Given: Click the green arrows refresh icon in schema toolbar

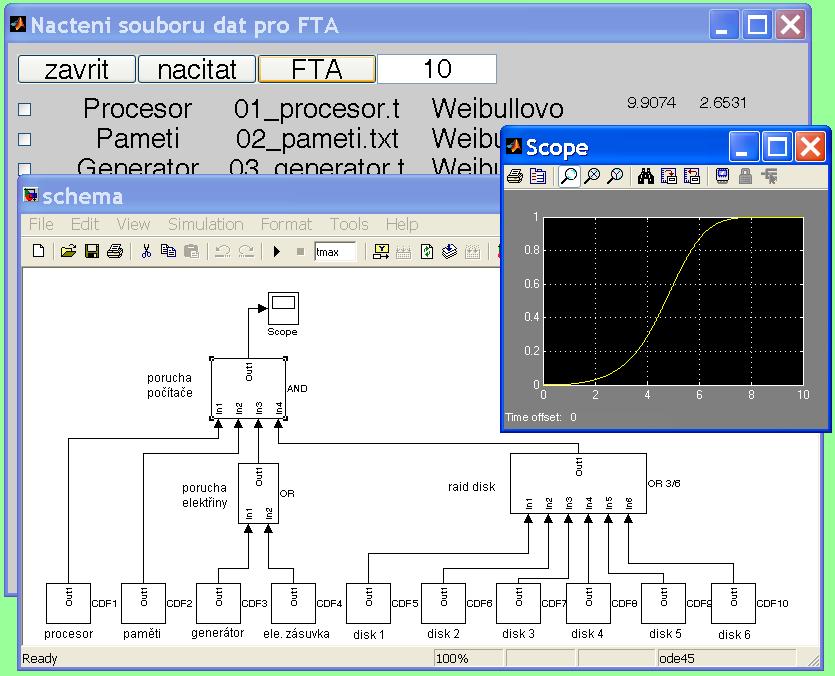Looking at the screenshot, I should (x=427, y=251).
